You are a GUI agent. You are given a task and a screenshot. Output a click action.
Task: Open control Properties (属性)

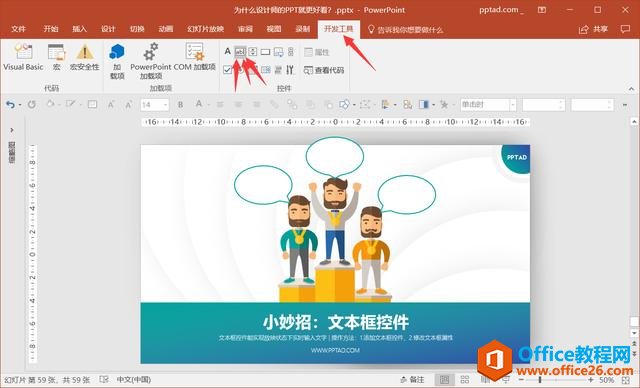[x=317, y=52]
